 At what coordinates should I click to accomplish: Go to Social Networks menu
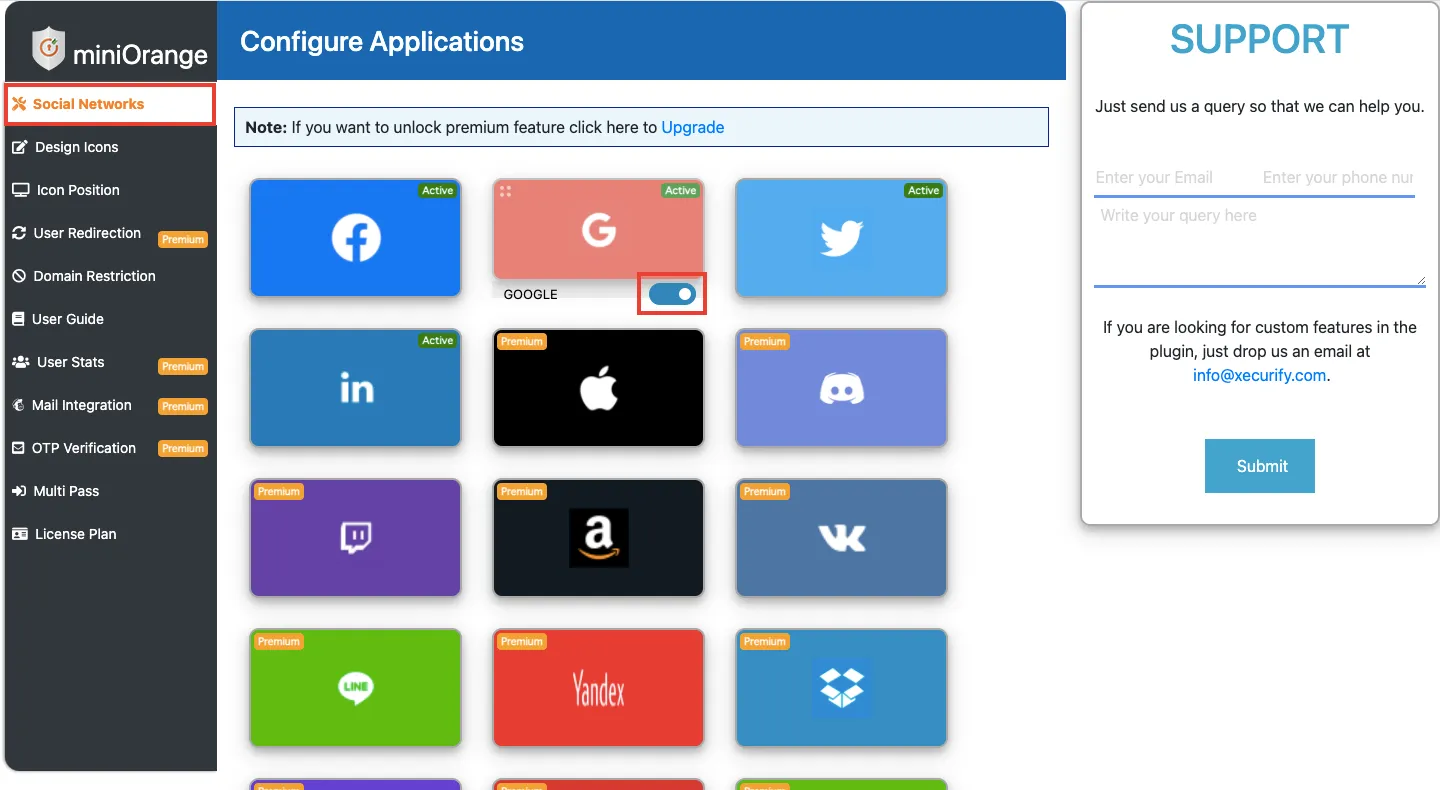[110, 104]
